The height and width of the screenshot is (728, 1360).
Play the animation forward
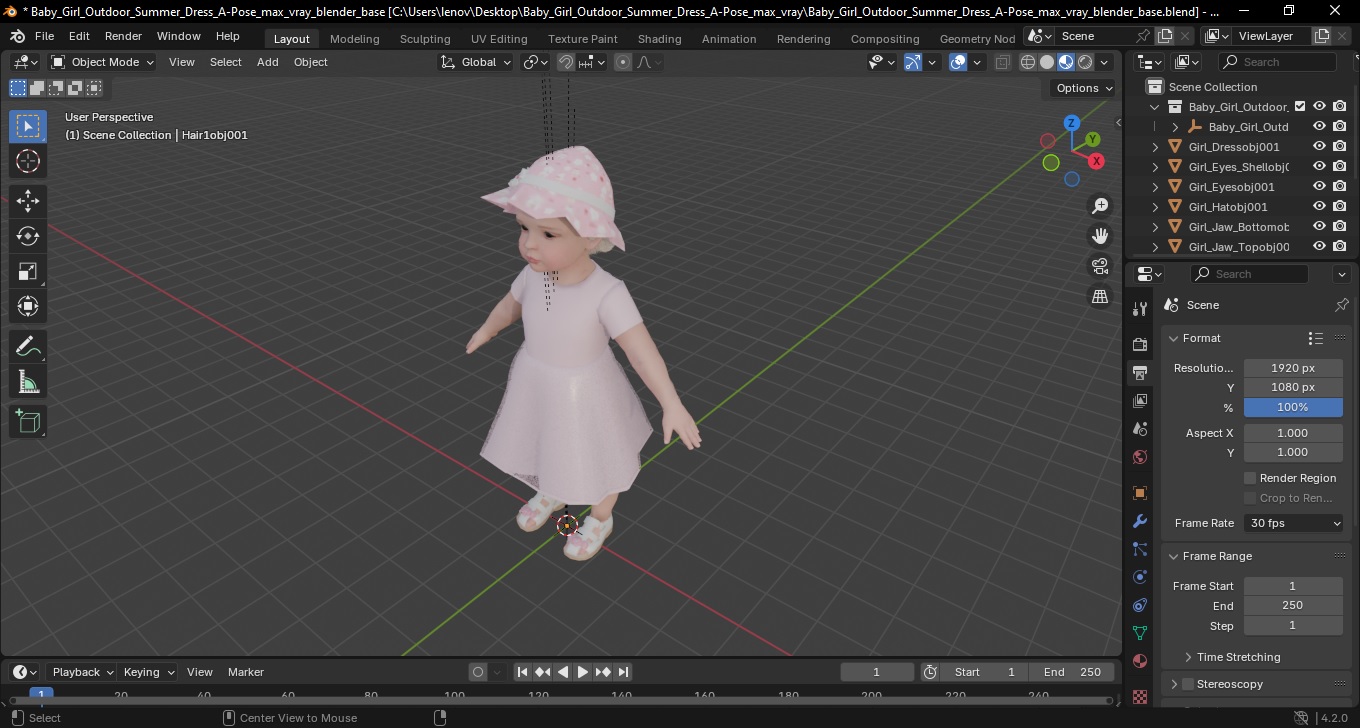pos(582,672)
